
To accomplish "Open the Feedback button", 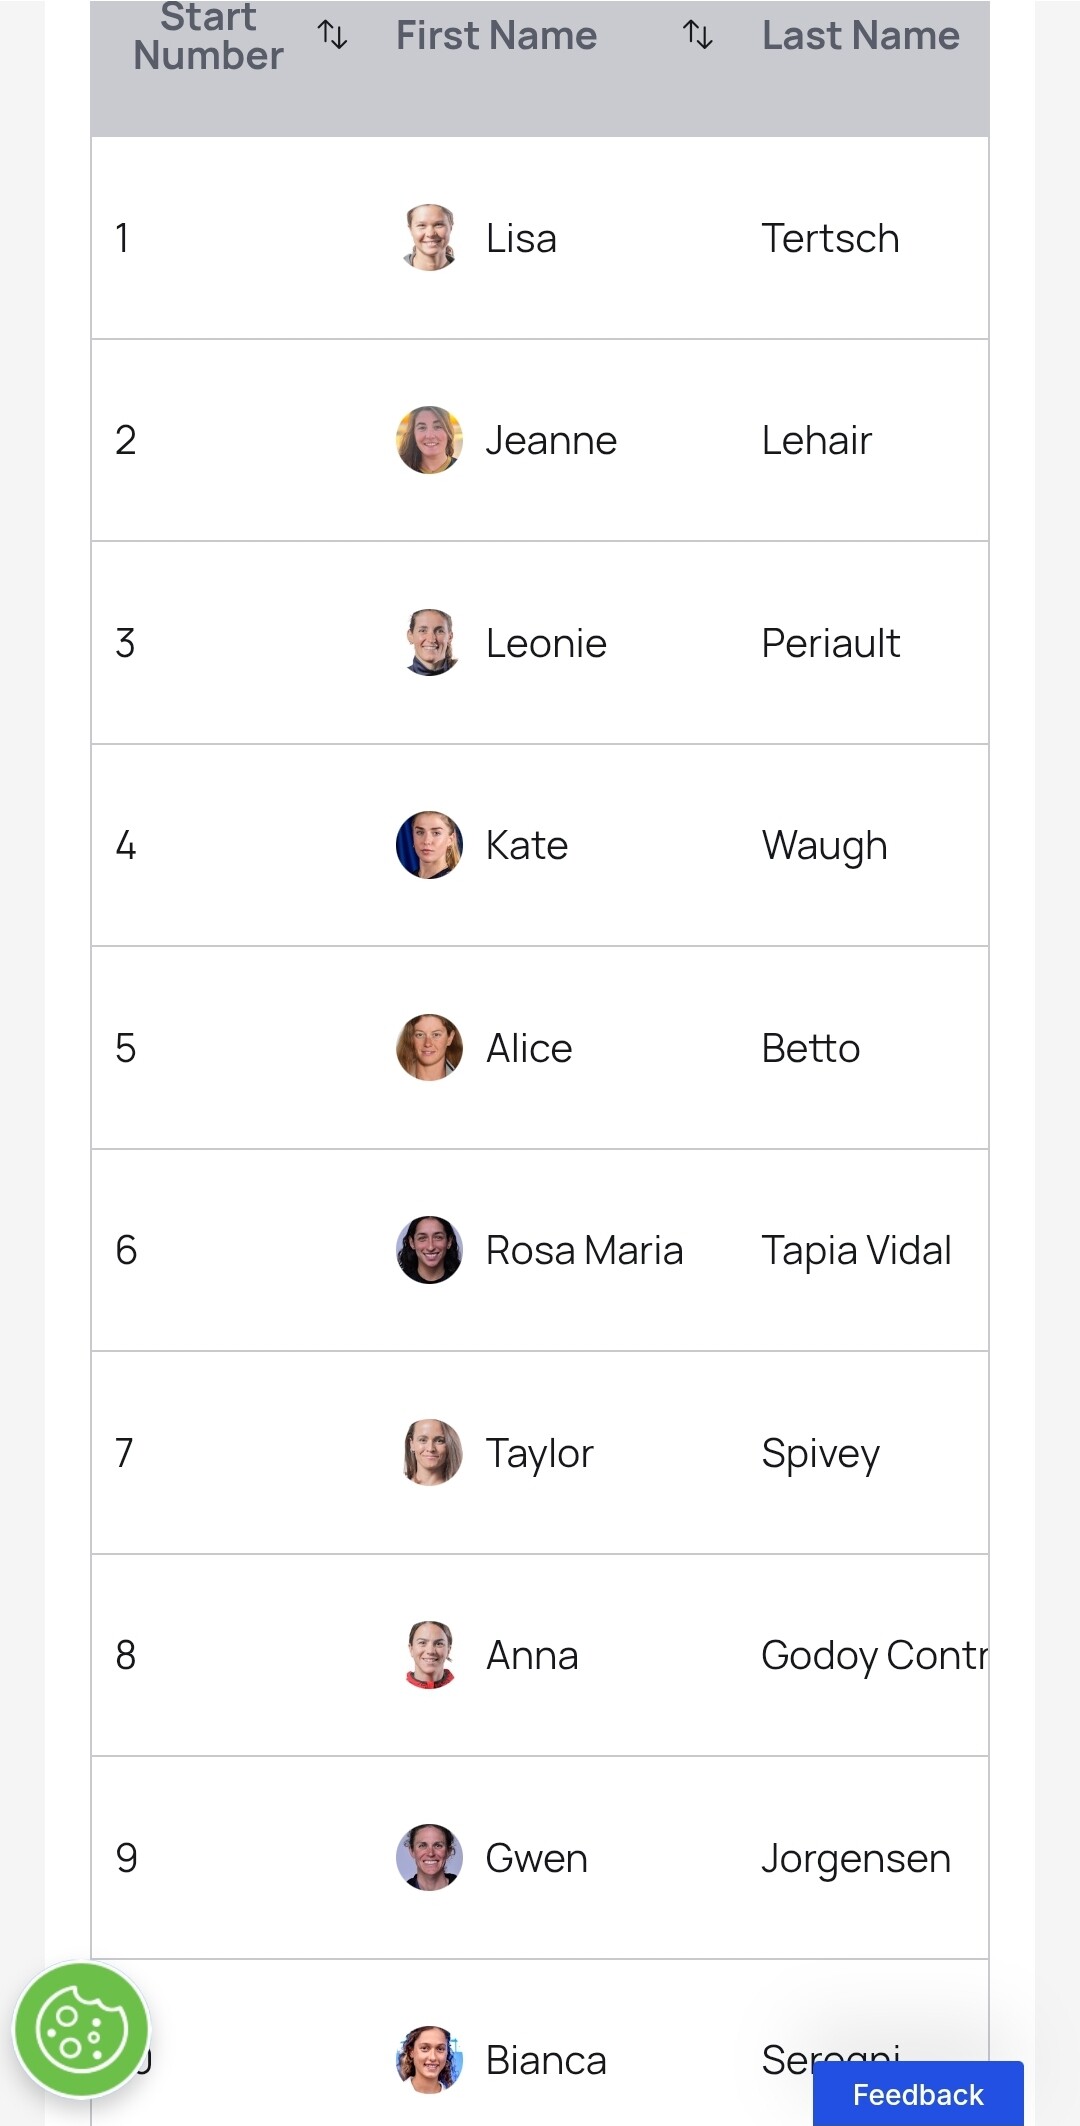I will click(x=918, y=2094).
